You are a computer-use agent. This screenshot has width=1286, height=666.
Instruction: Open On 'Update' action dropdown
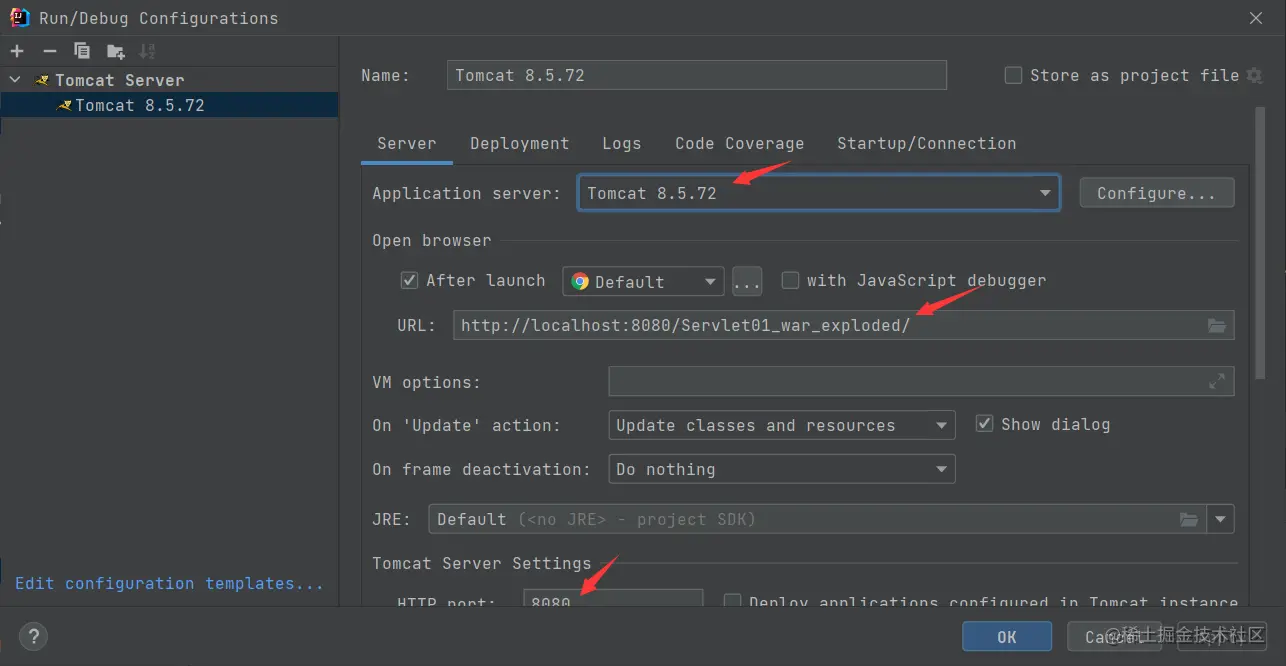(781, 425)
